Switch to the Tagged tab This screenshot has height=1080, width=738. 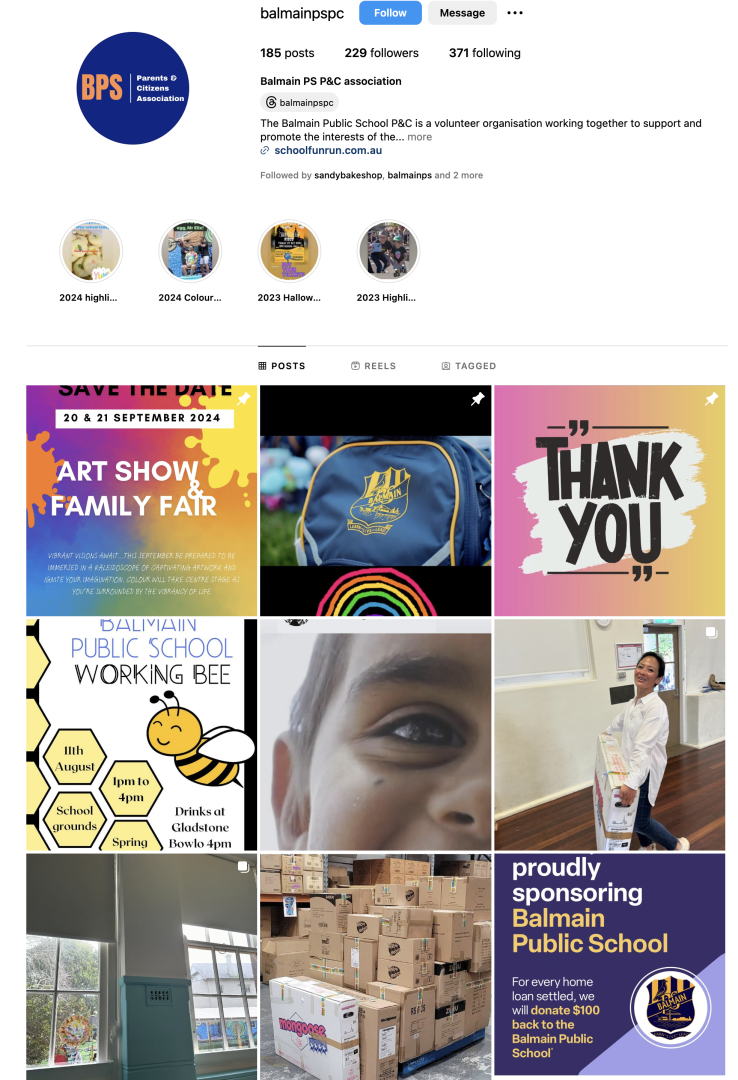coord(469,366)
